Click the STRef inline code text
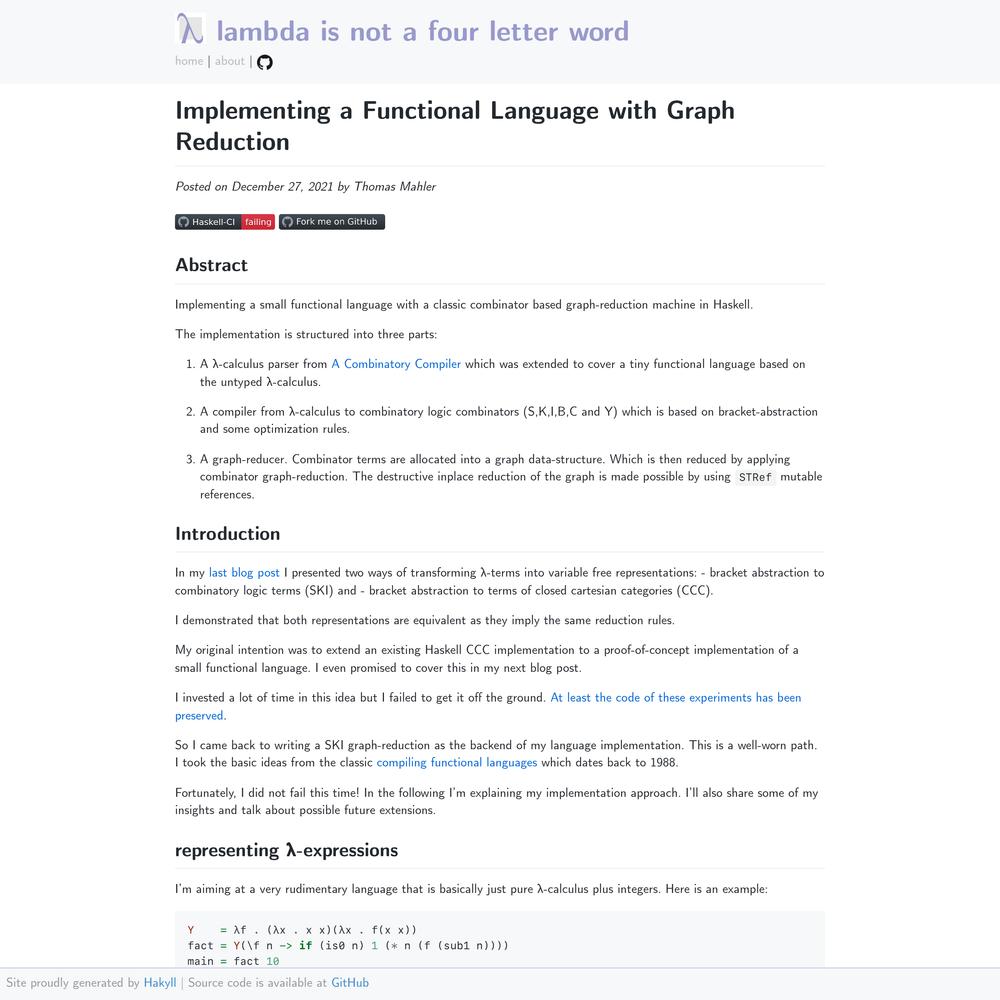The image size is (1000, 1000). click(755, 477)
